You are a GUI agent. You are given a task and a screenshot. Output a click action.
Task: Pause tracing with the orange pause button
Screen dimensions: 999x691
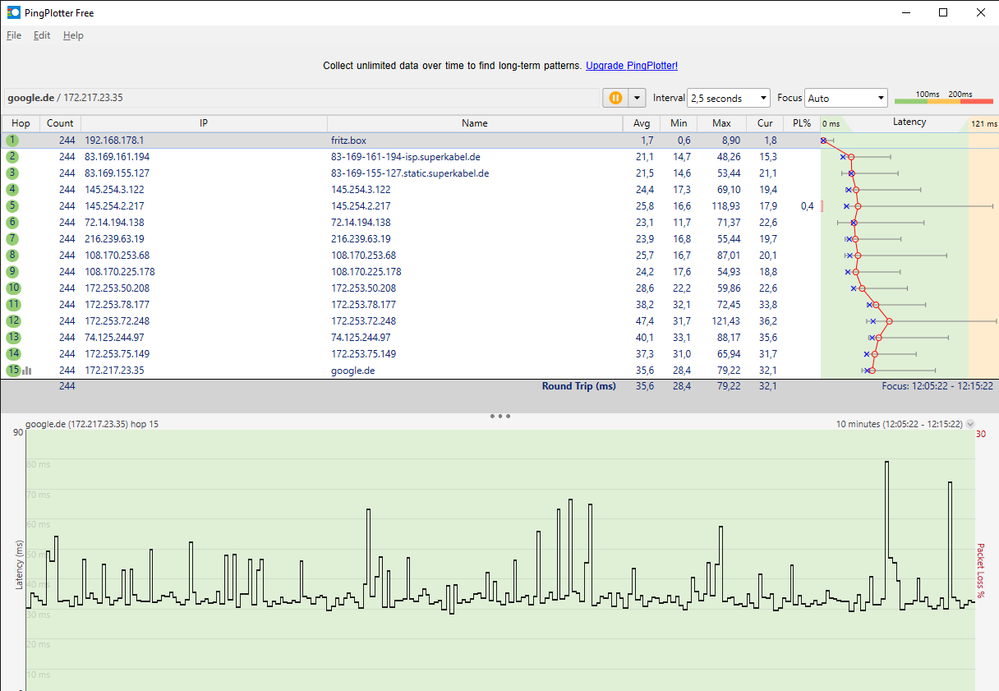[x=615, y=98]
